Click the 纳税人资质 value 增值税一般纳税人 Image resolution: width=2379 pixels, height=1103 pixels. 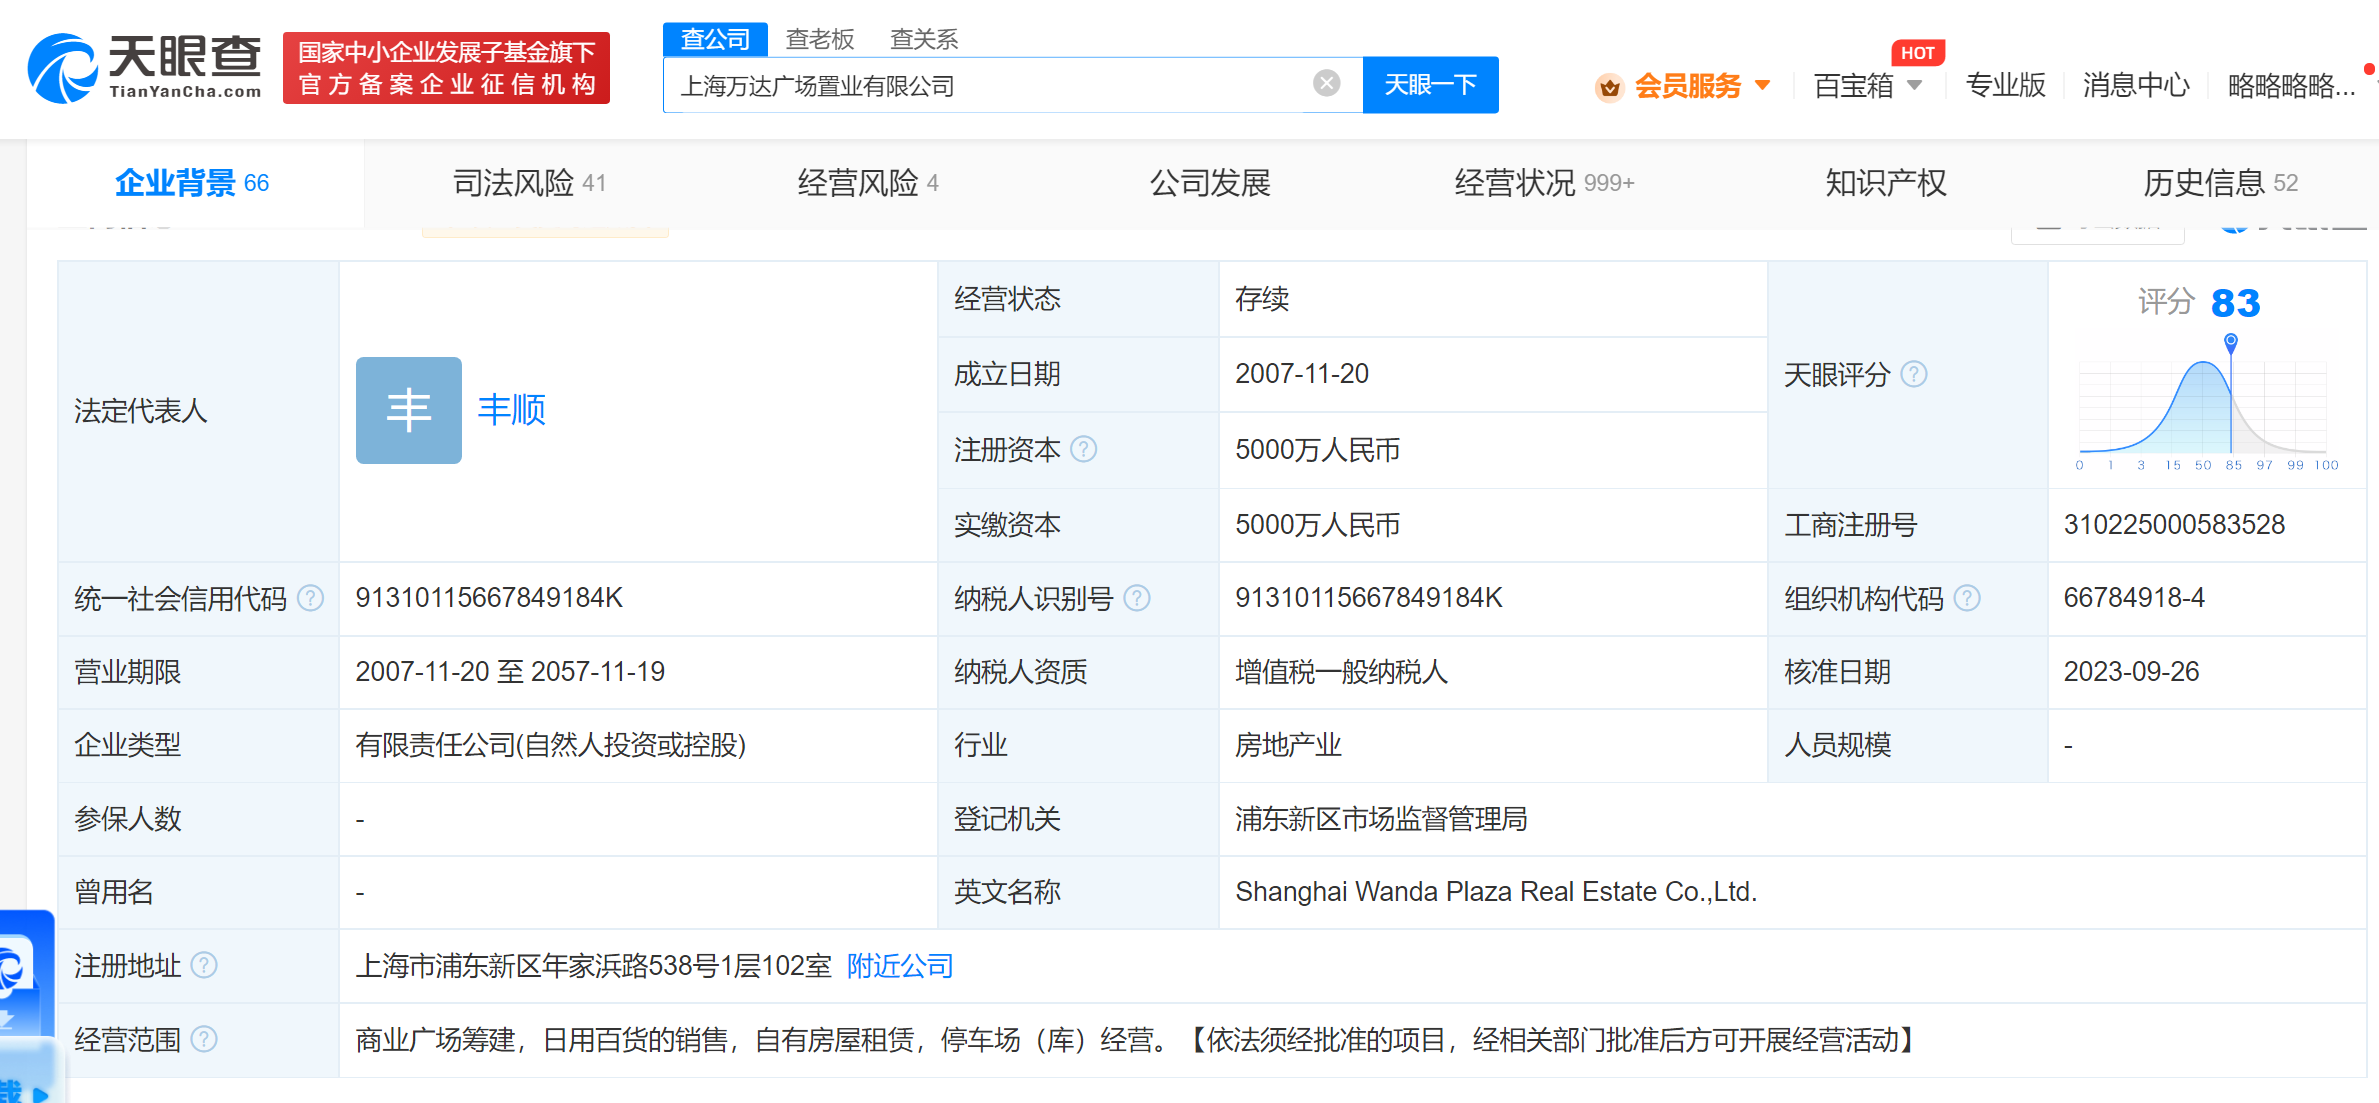coord(1341,671)
